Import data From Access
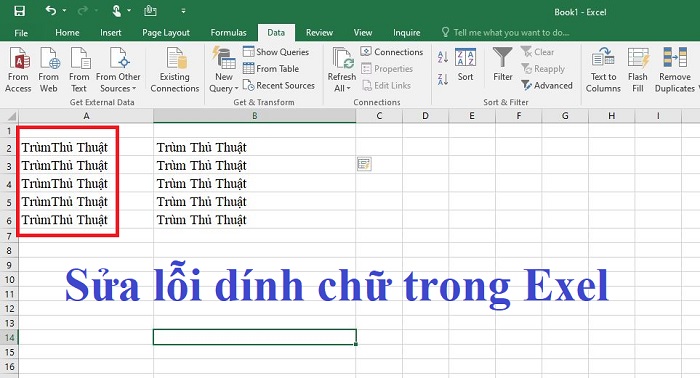Screen dimensions: 700x378 18,70
